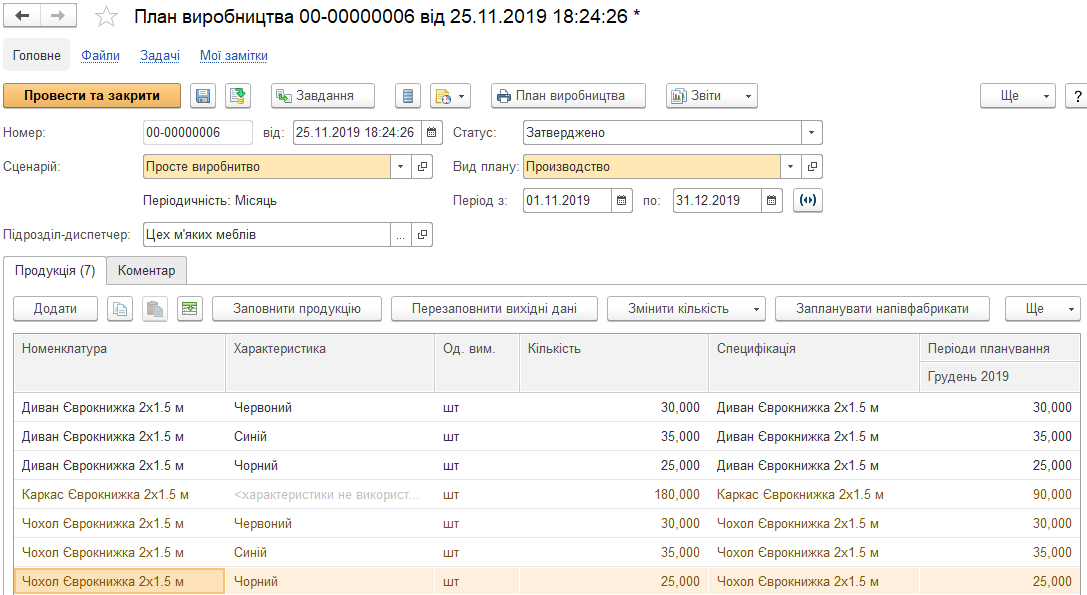Screen dimensions: 1087x595
Task: Save document using the floppy disk icon
Action: [203, 96]
